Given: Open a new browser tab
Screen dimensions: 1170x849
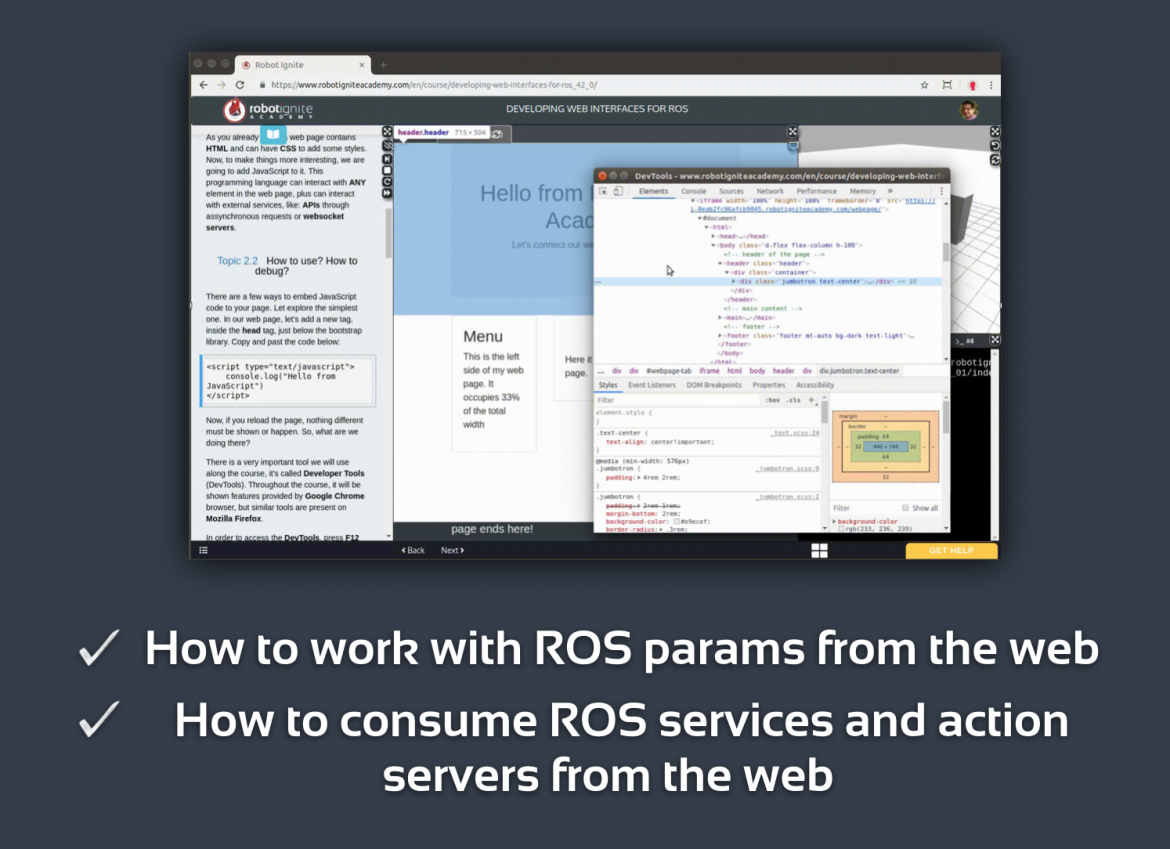Looking at the screenshot, I should point(384,65).
